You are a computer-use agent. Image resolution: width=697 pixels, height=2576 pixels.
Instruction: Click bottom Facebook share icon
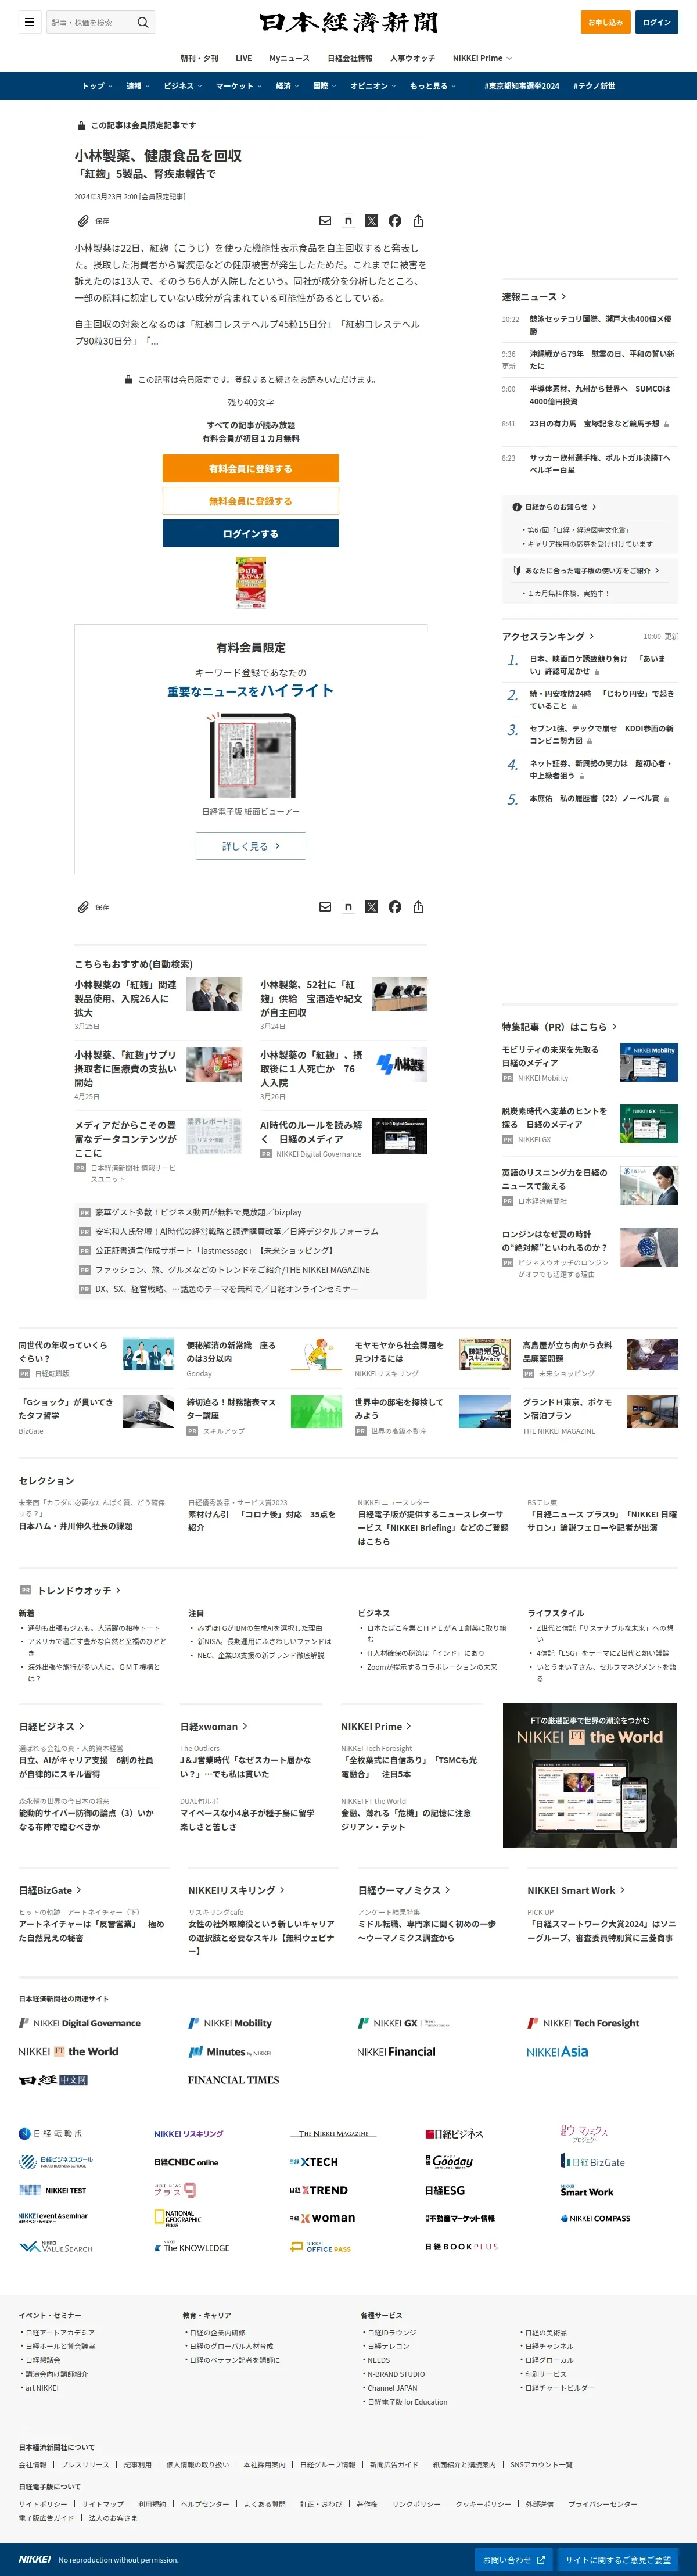[395, 907]
